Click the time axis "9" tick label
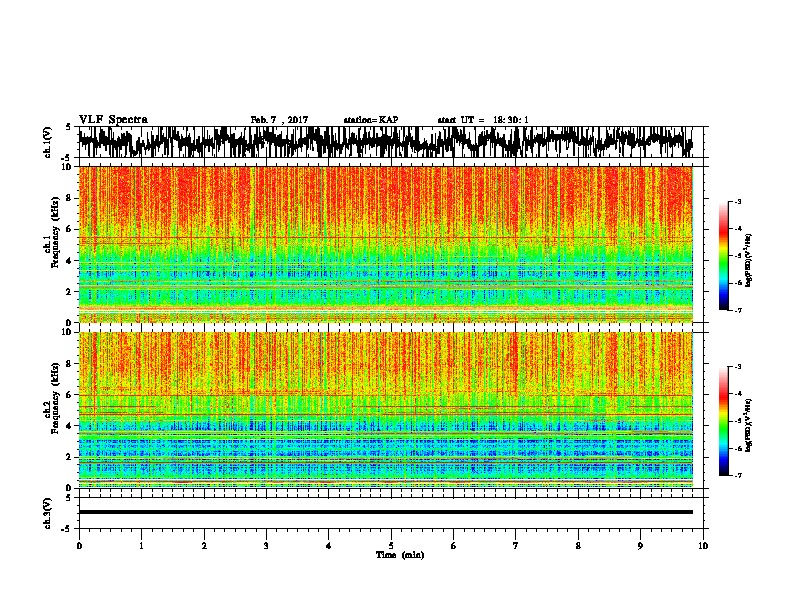The image size is (792, 612). 640,546
